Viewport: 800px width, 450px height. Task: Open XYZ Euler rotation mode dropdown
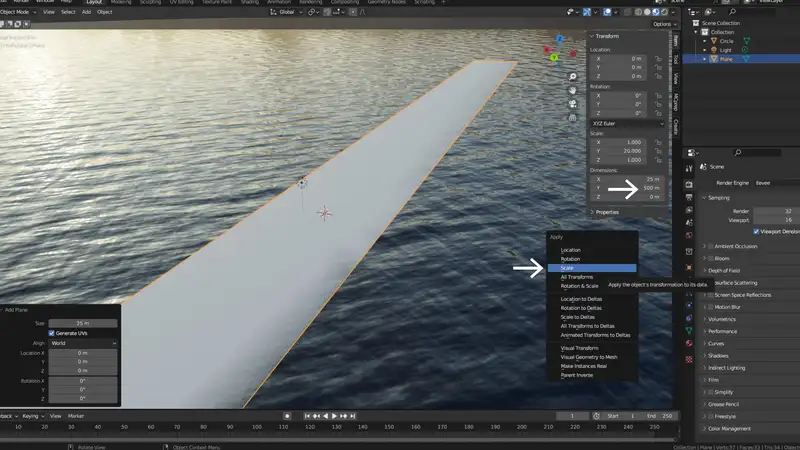[x=626, y=123]
